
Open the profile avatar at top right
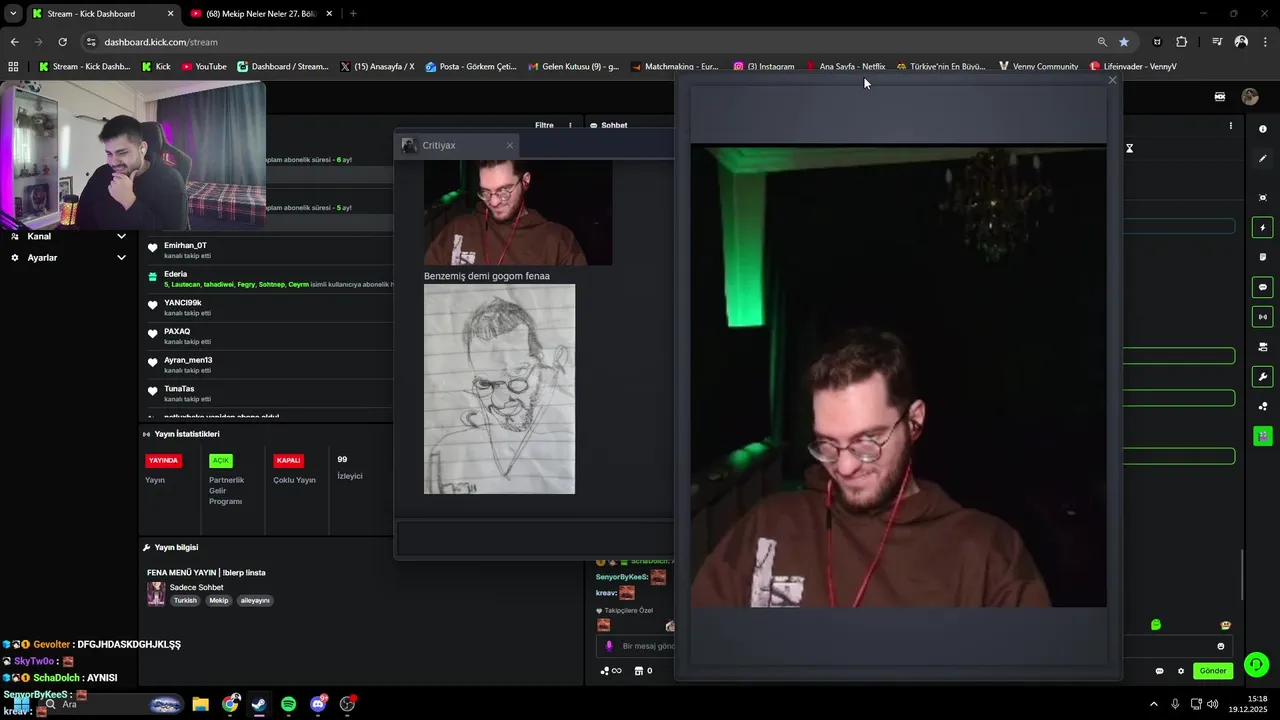pyautogui.click(x=1250, y=97)
